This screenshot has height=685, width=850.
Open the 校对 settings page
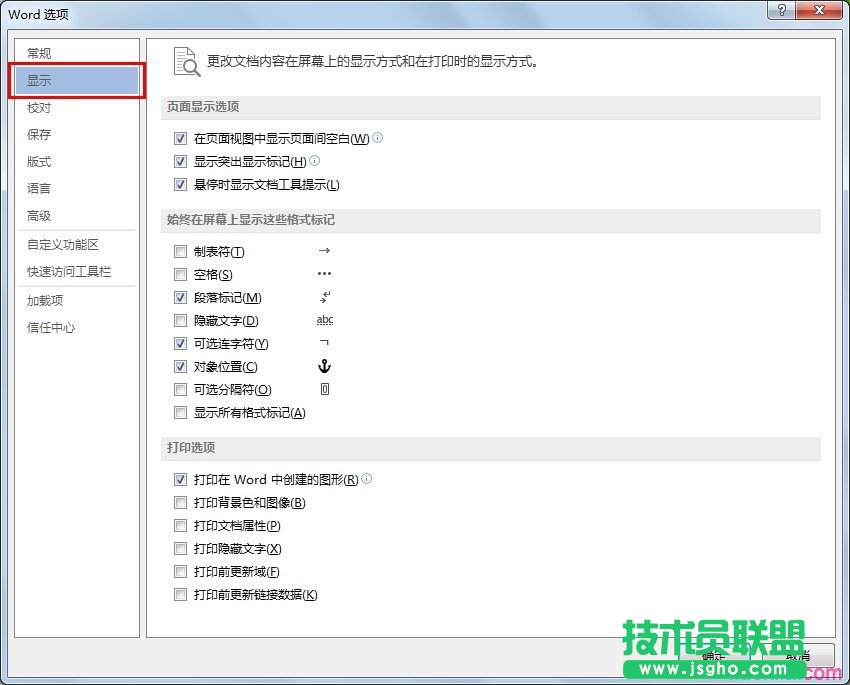coord(39,108)
